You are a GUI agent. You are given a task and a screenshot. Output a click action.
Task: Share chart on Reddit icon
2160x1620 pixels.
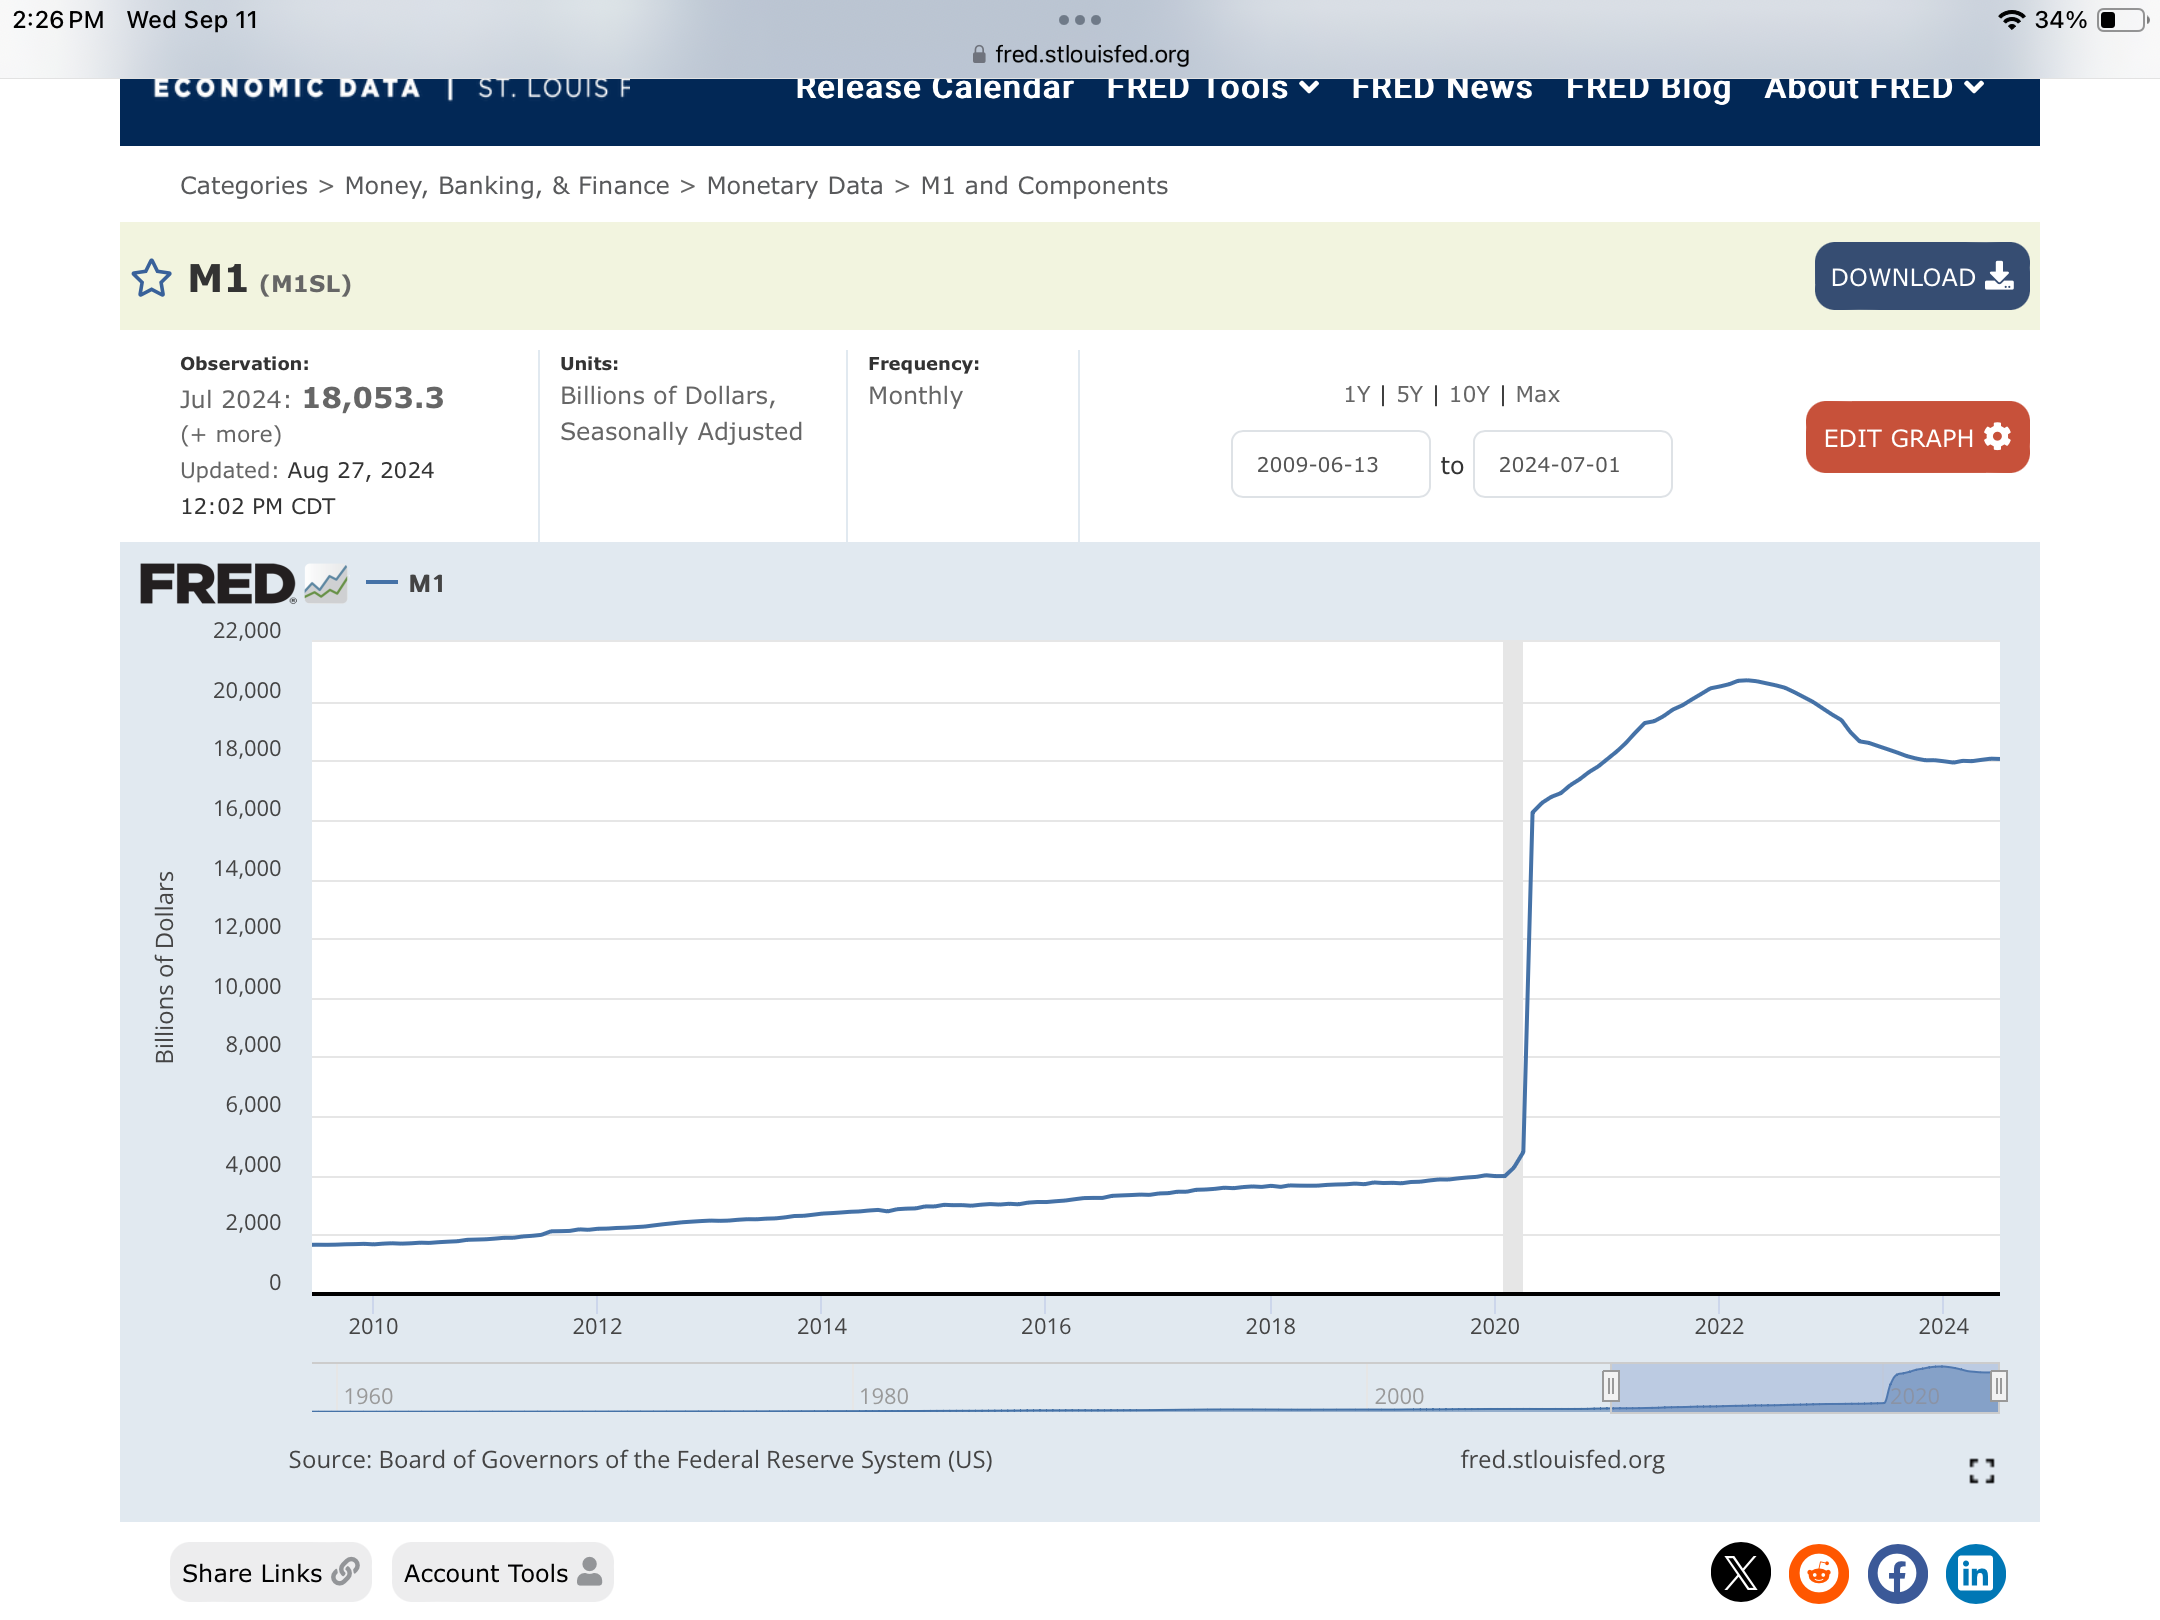point(1818,1573)
